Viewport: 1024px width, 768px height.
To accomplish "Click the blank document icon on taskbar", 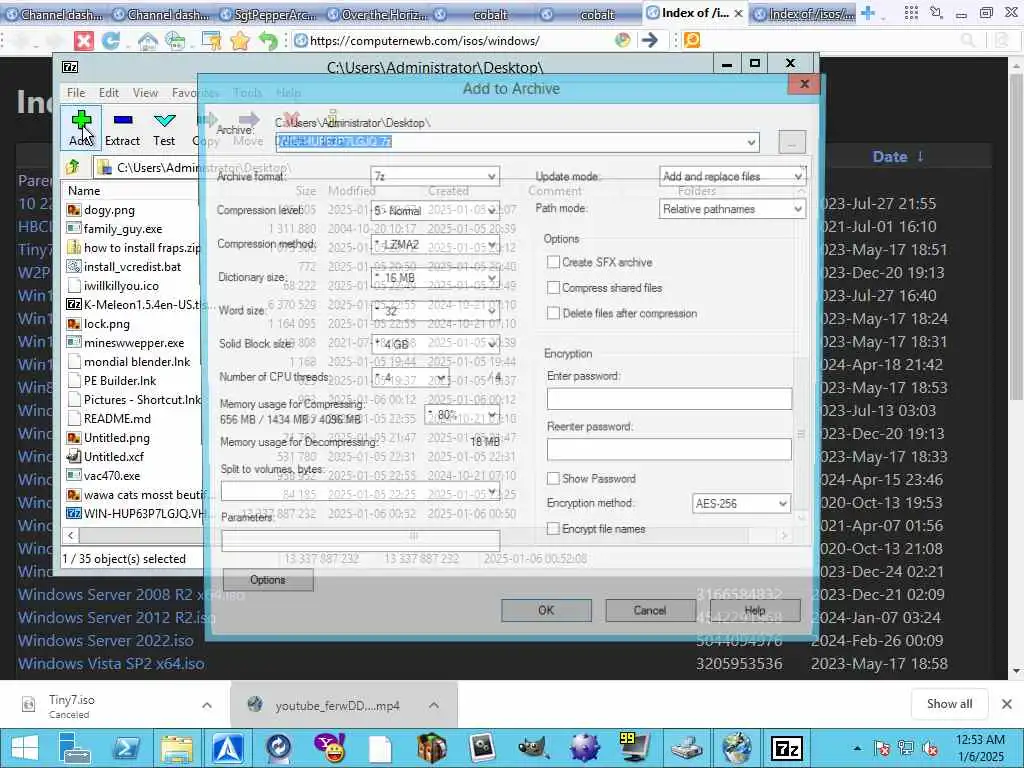I will 380,748.
